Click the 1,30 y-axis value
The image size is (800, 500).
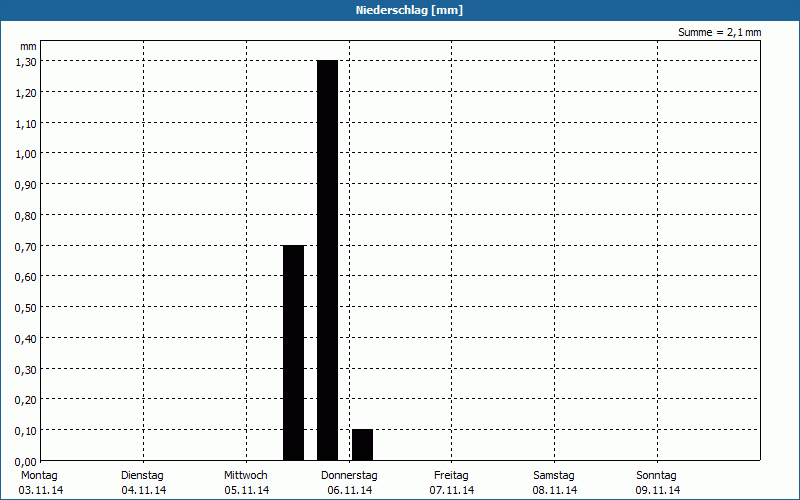coord(26,62)
